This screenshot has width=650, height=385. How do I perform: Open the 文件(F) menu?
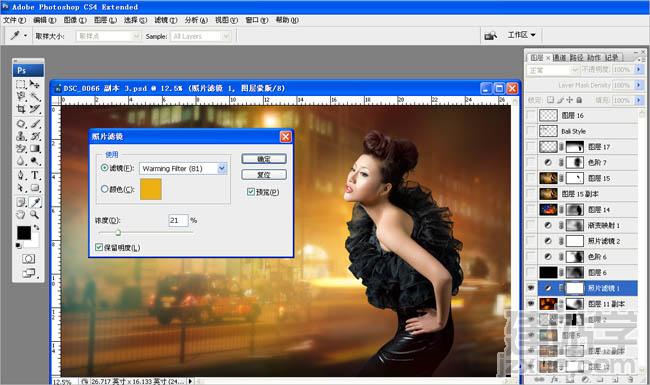pos(14,20)
